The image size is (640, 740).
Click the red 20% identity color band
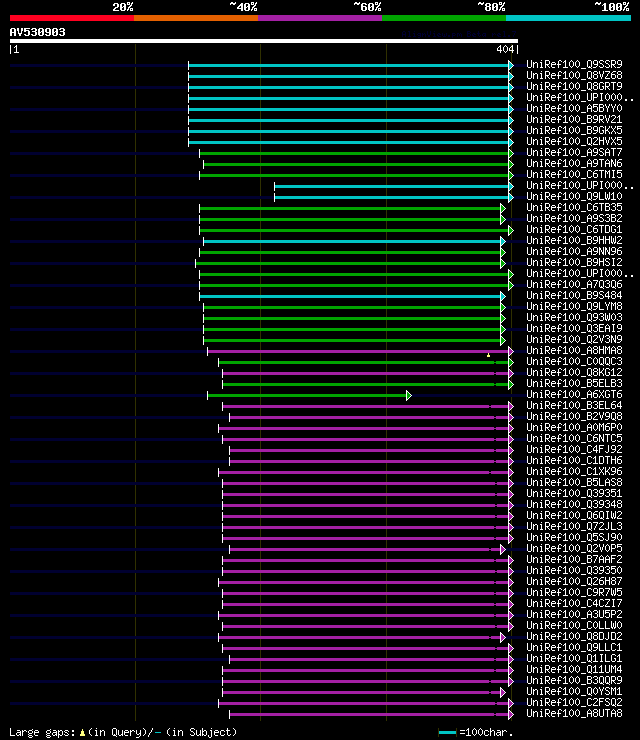click(72, 18)
